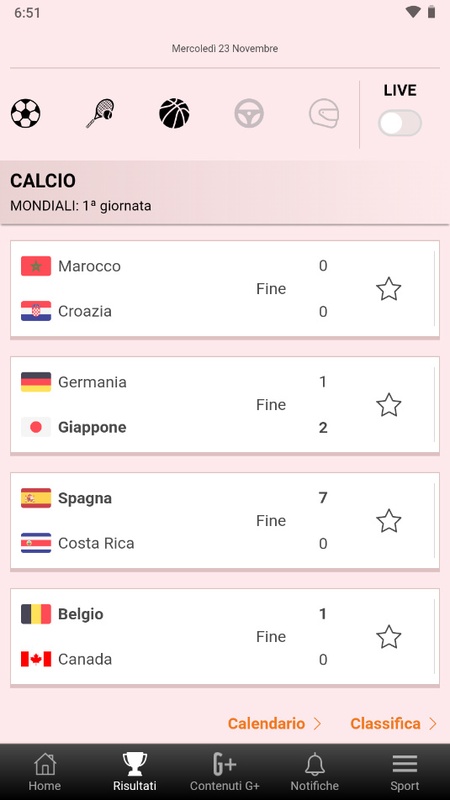Viewport: 450px width, 800px height.
Task: Mark Spagna vs Costa Rica as favorite
Action: pos(389,520)
